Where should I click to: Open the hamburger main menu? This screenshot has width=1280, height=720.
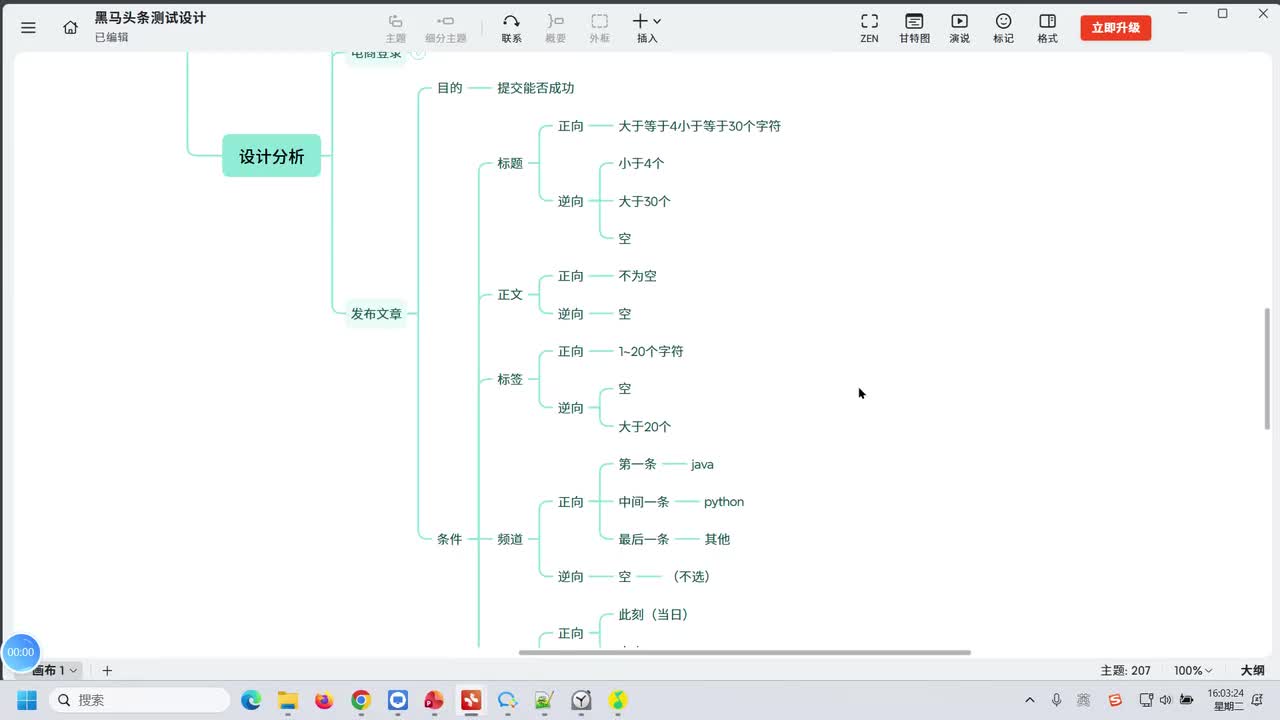click(x=28, y=27)
